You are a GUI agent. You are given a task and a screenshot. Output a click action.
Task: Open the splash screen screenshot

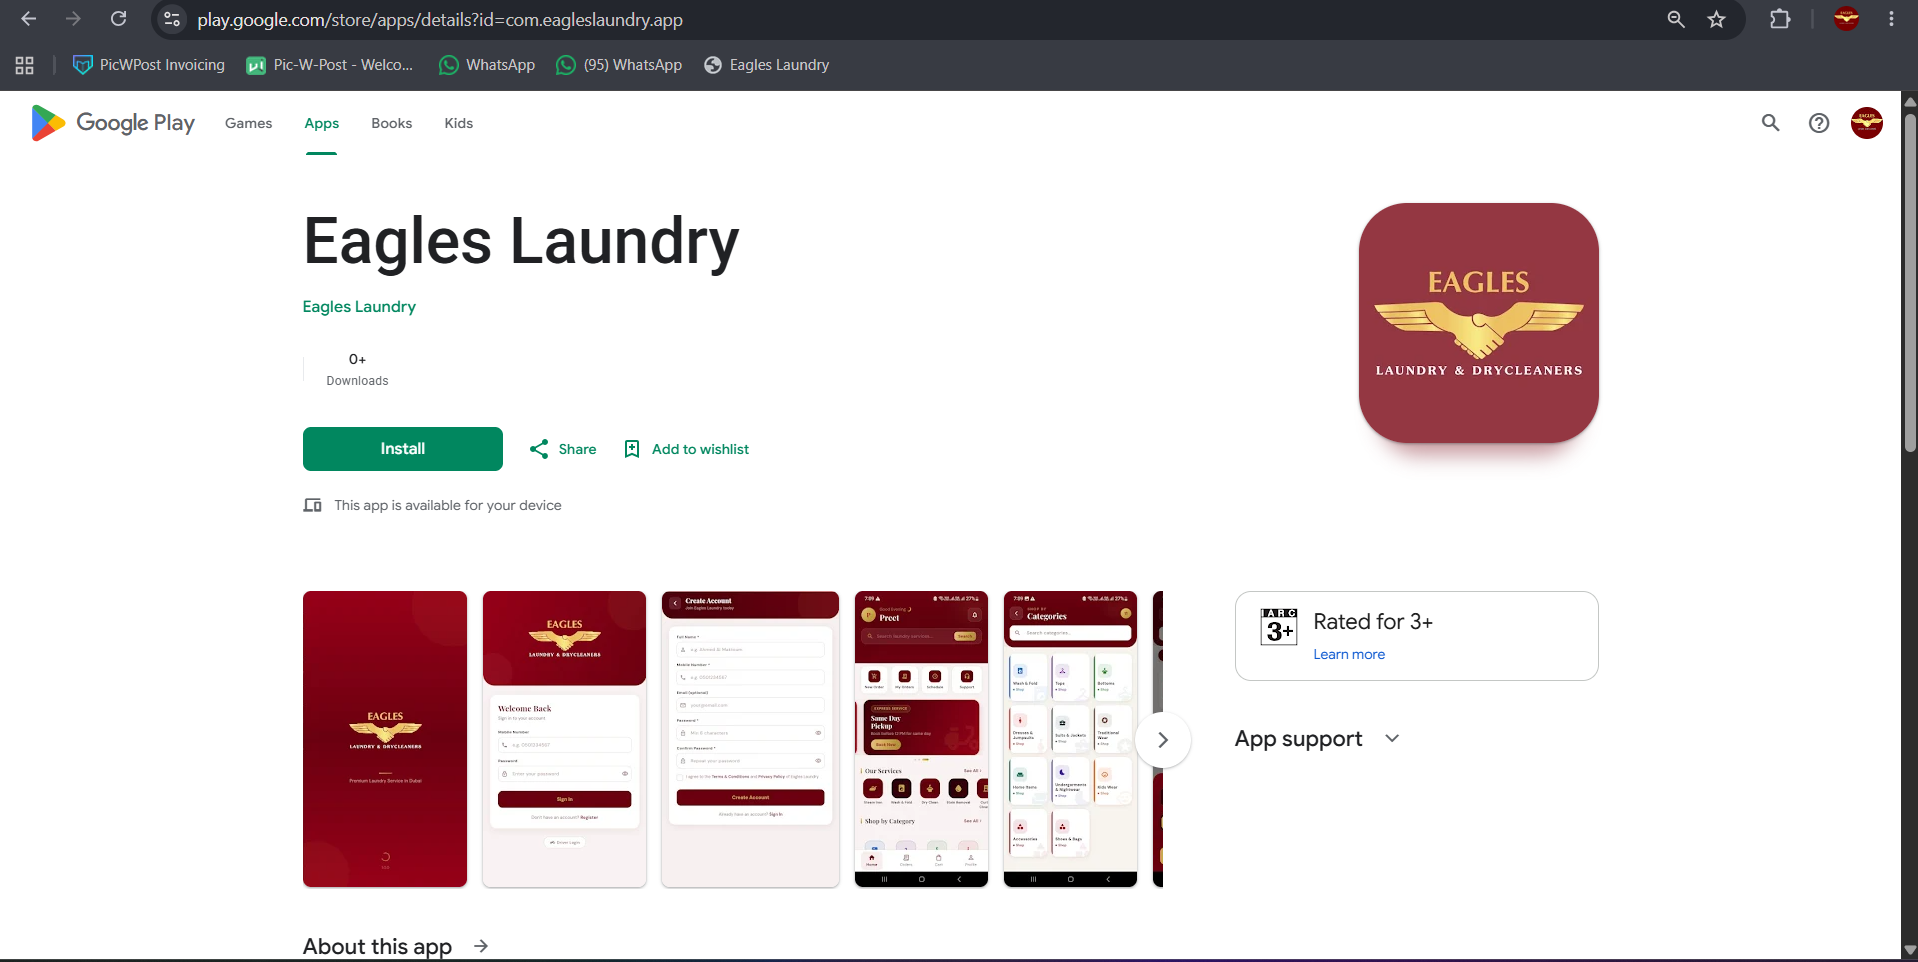[x=385, y=739]
